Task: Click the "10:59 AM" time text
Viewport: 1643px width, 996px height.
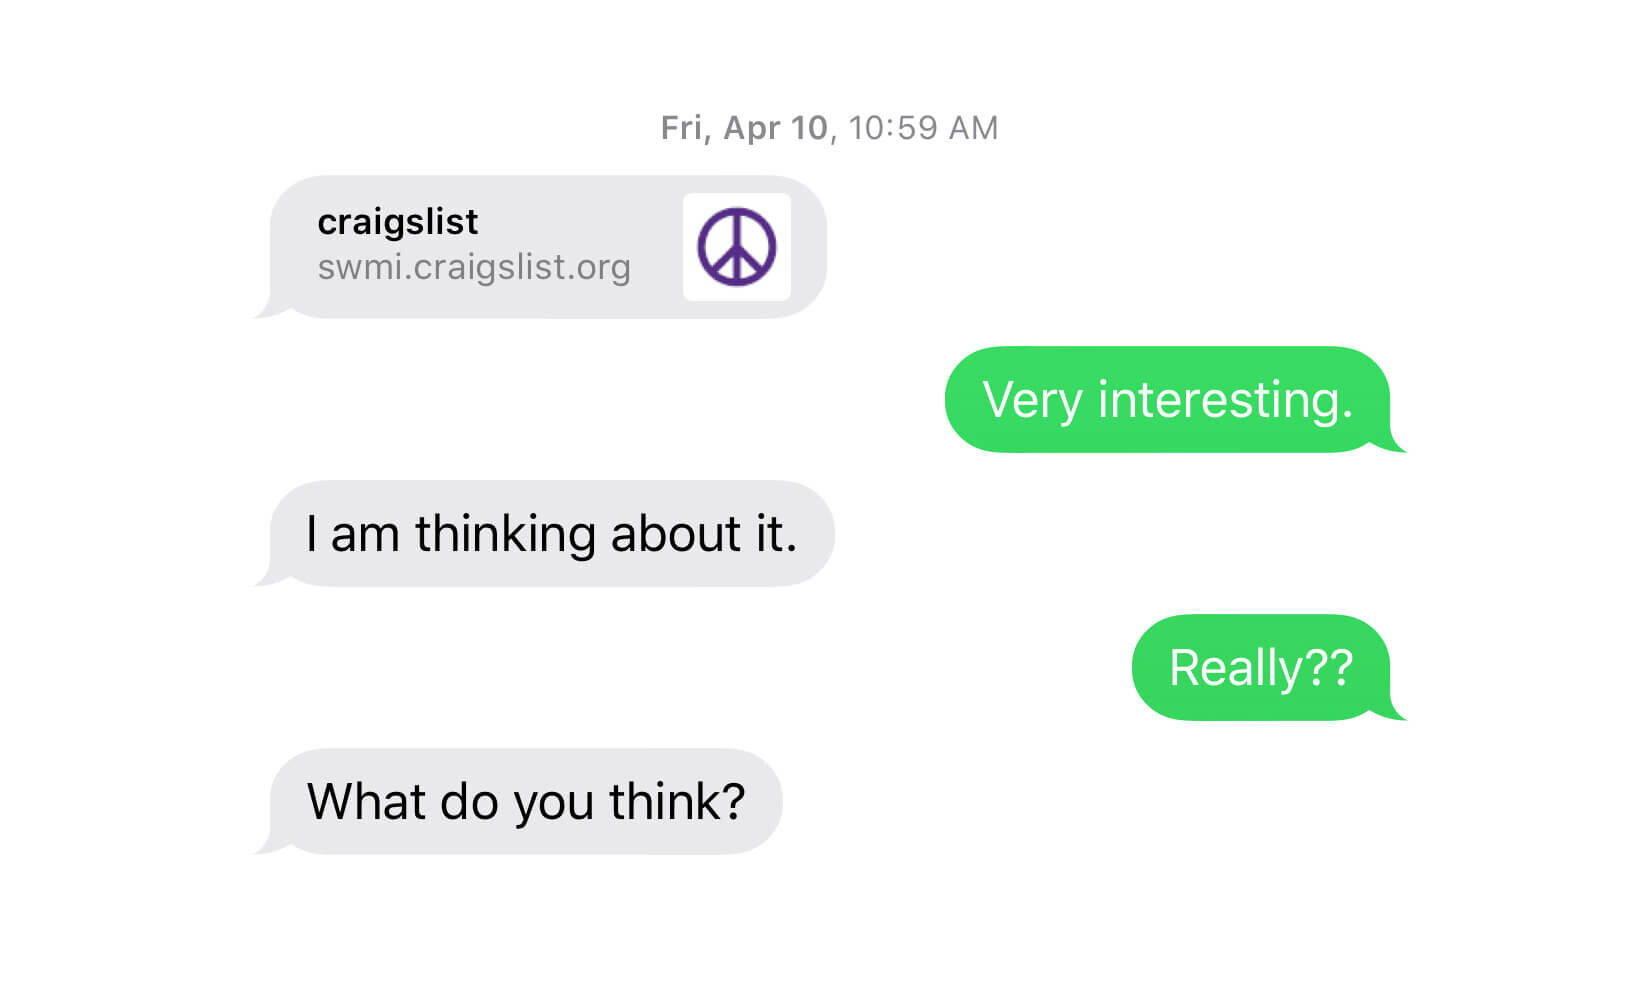Action: [923, 128]
